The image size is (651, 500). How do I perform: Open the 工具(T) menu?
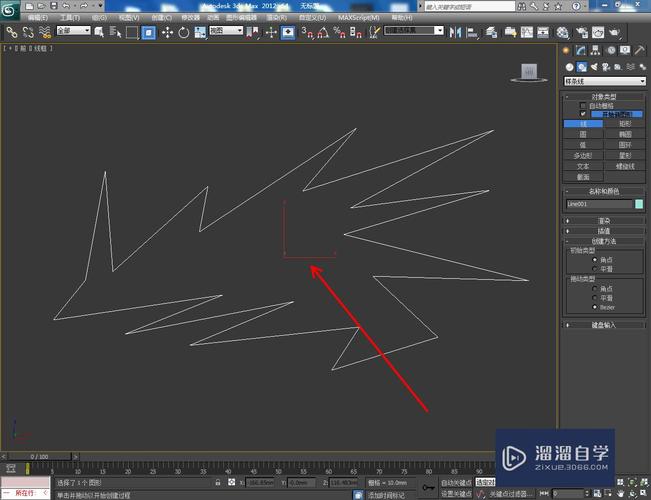70,18
